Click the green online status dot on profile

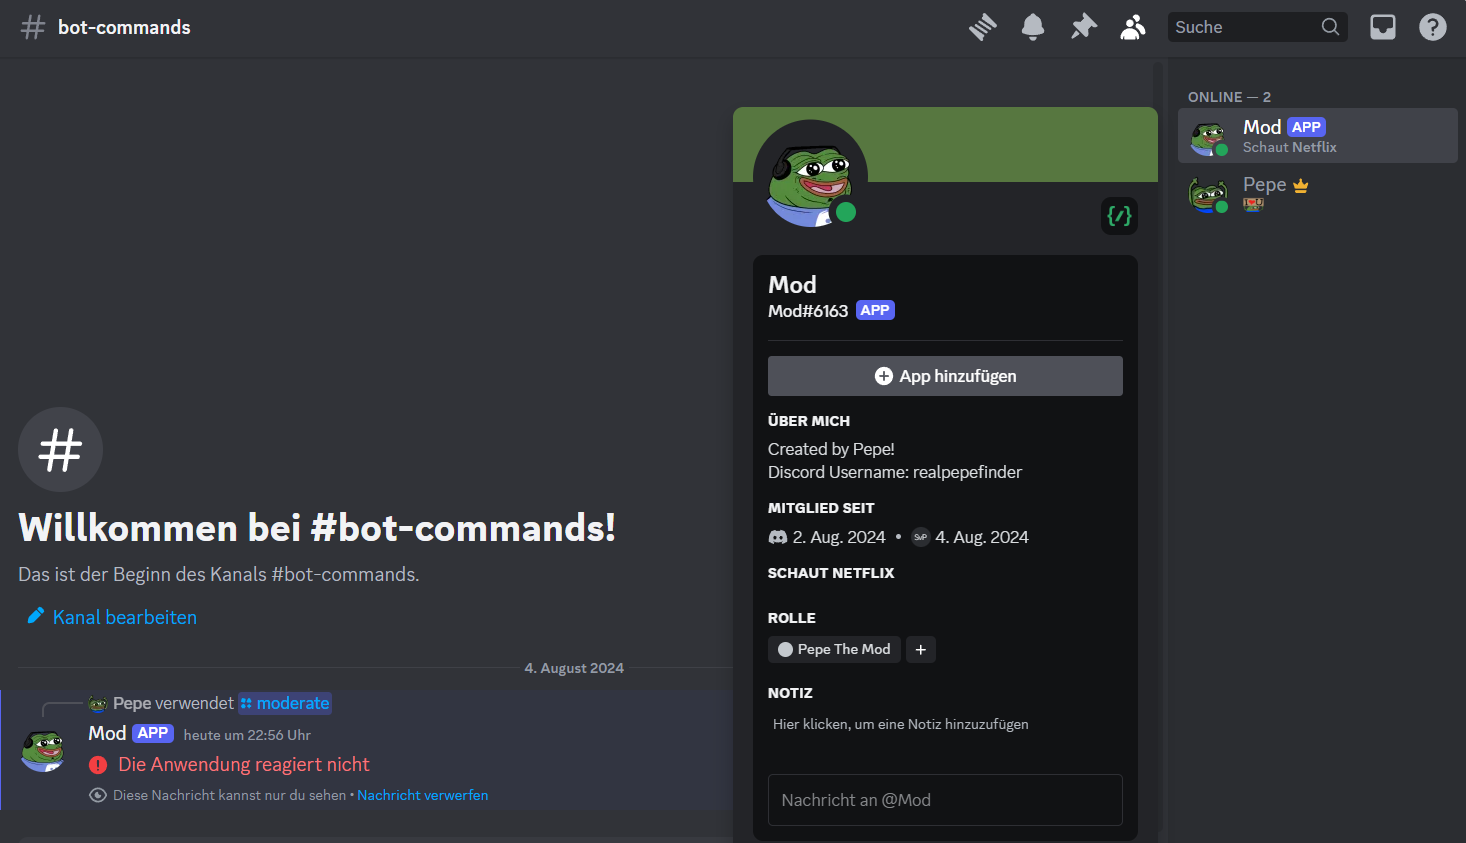(846, 212)
